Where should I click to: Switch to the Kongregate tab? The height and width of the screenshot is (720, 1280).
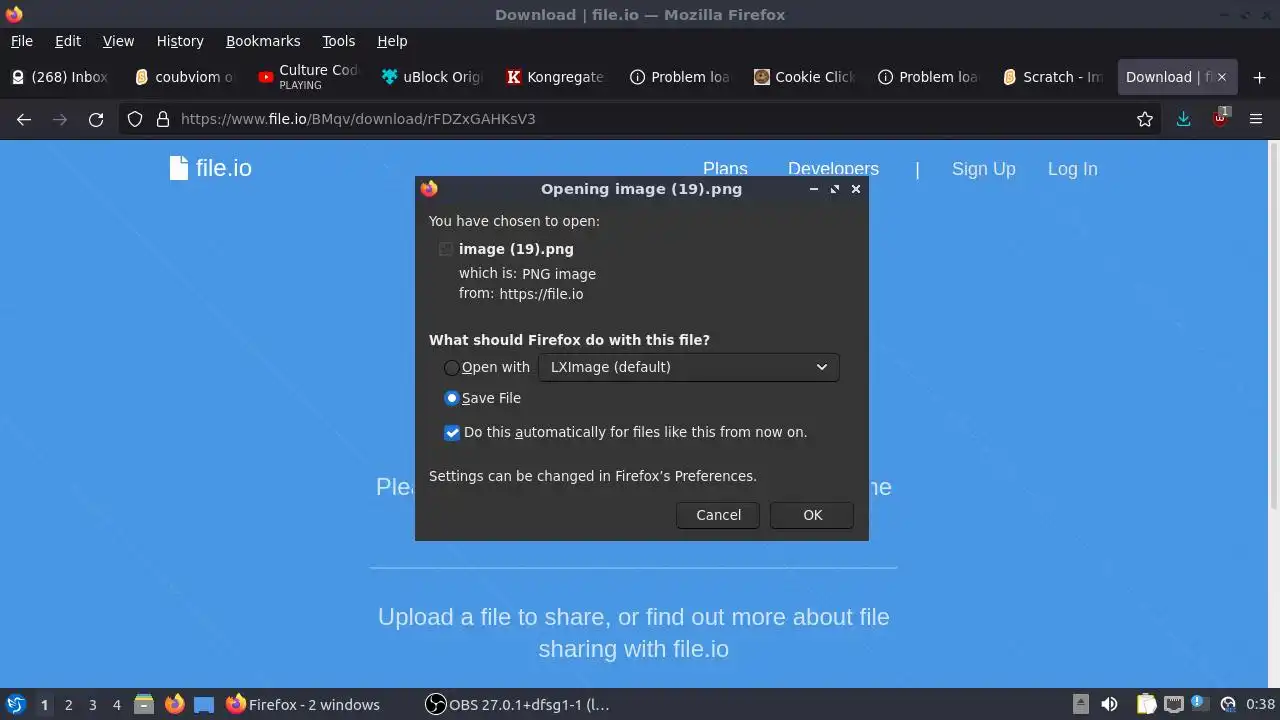556,77
